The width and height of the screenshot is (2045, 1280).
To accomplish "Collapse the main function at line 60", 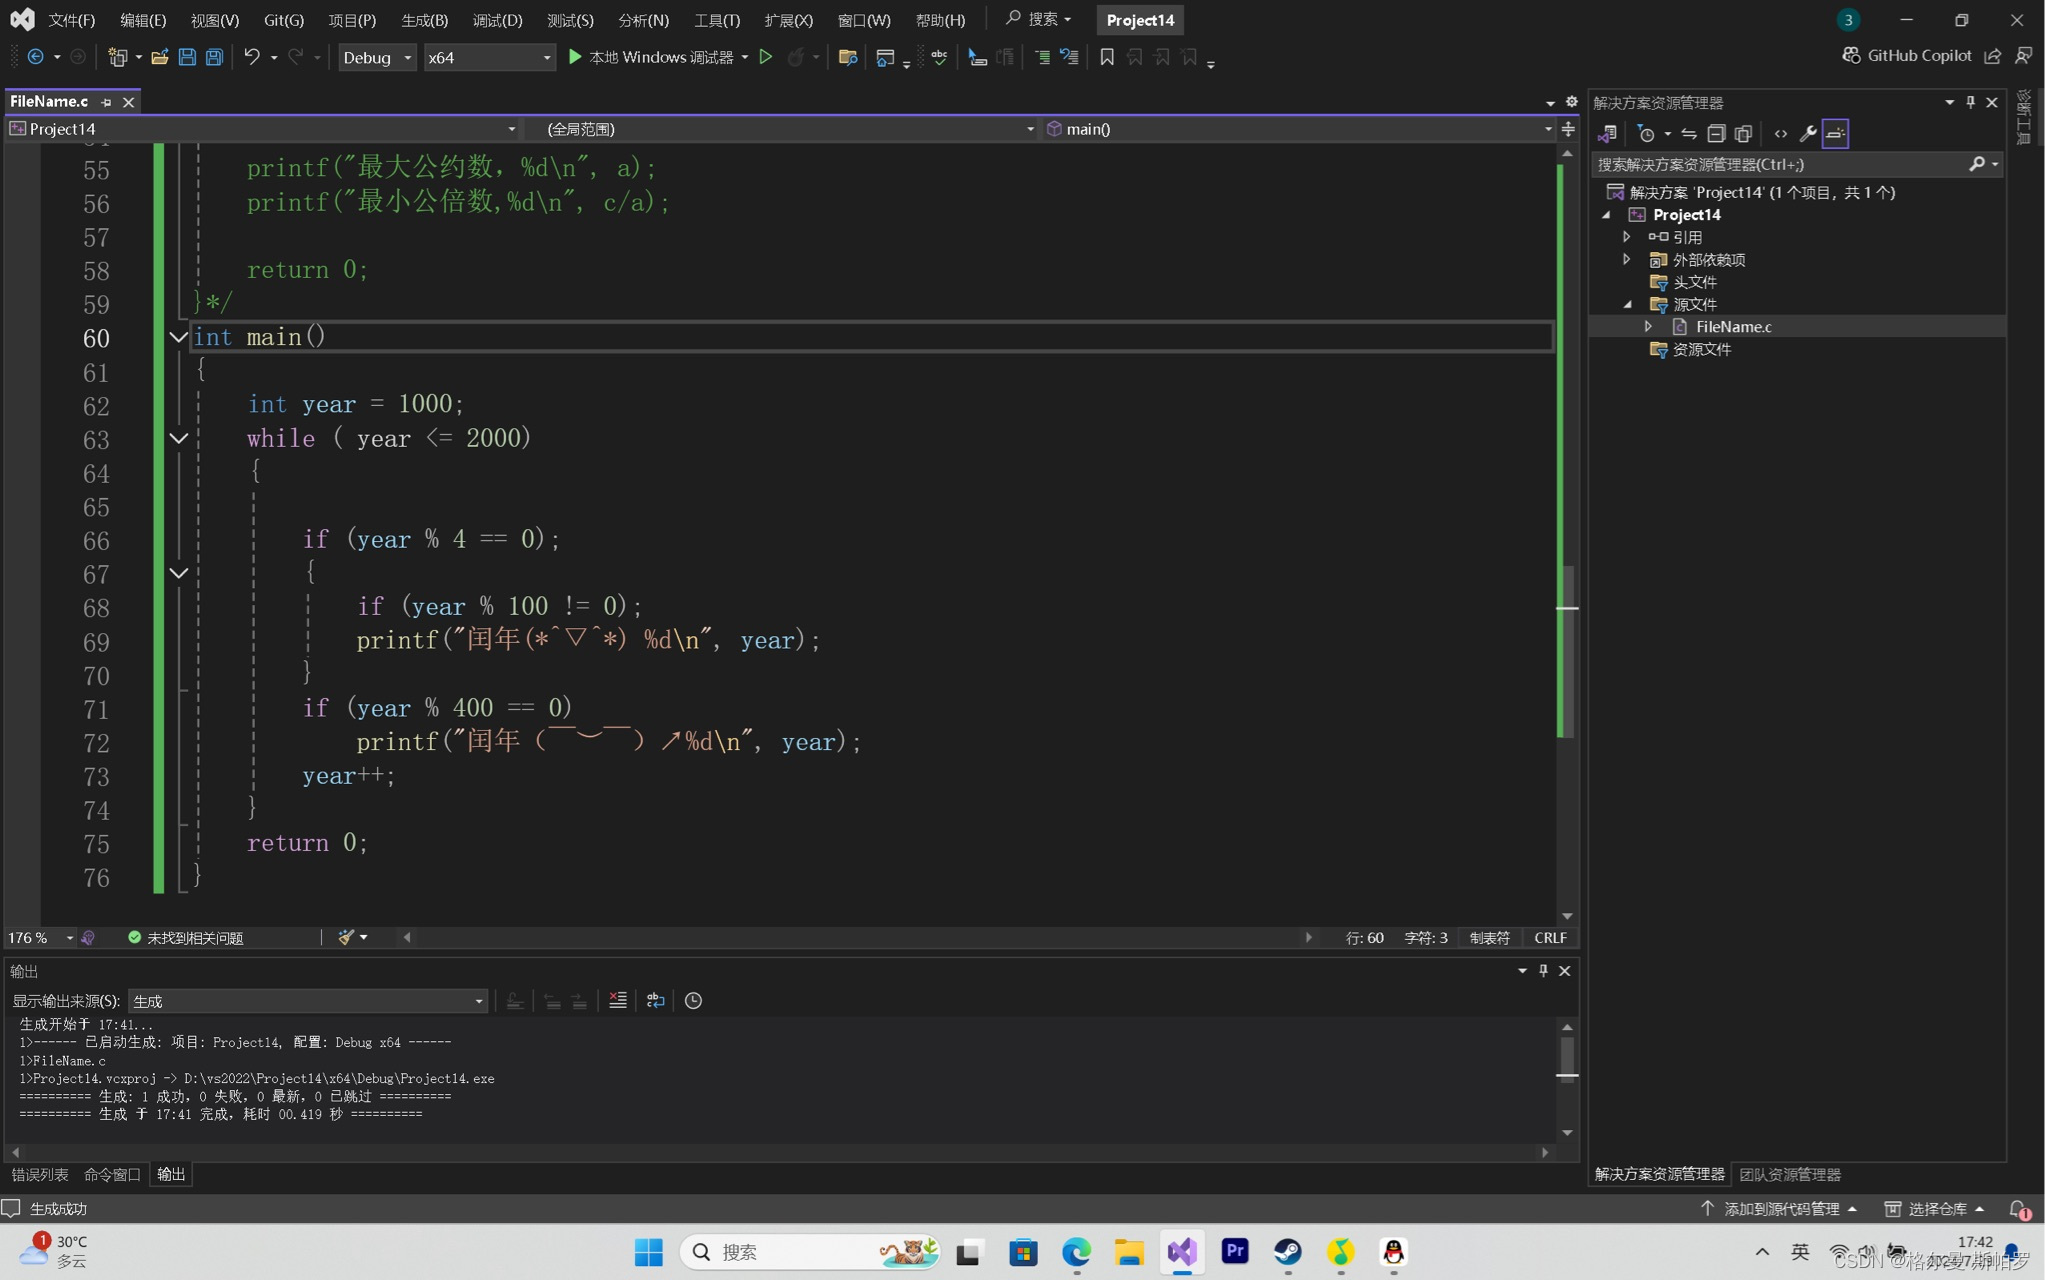I will click(178, 338).
